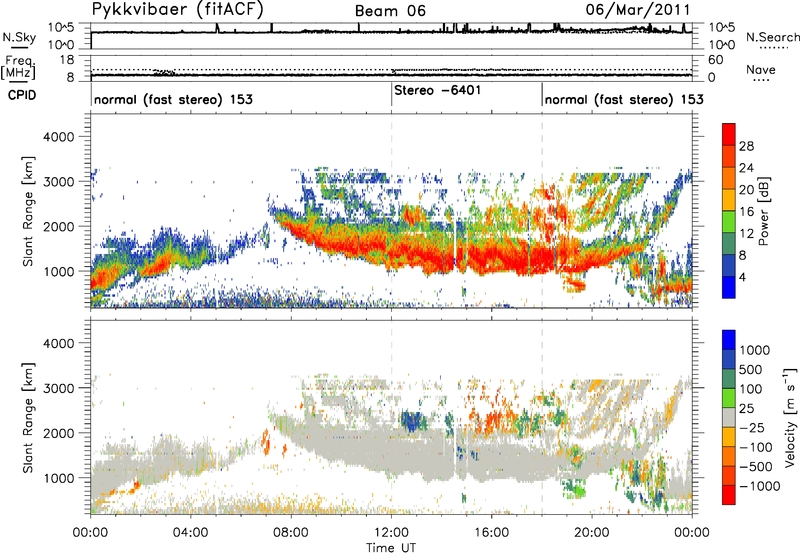Click the blue velocity patch near 13:00
The height and width of the screenshot is (554, 800).
412,422
